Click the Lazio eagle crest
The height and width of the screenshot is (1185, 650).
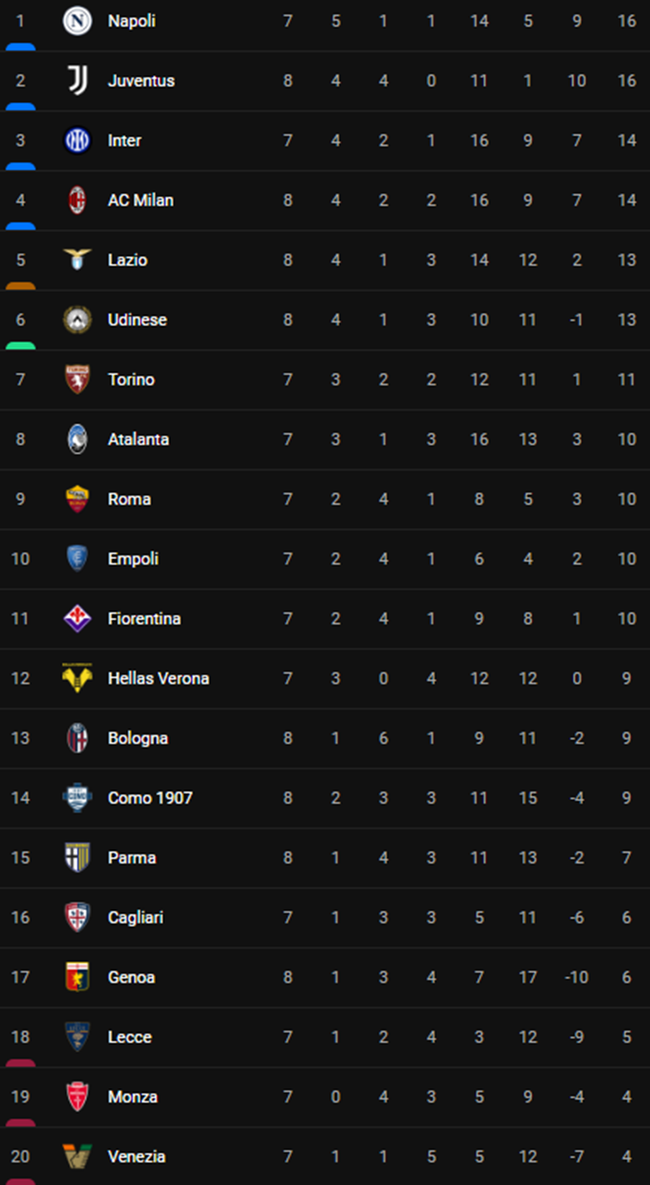(77, 259)
